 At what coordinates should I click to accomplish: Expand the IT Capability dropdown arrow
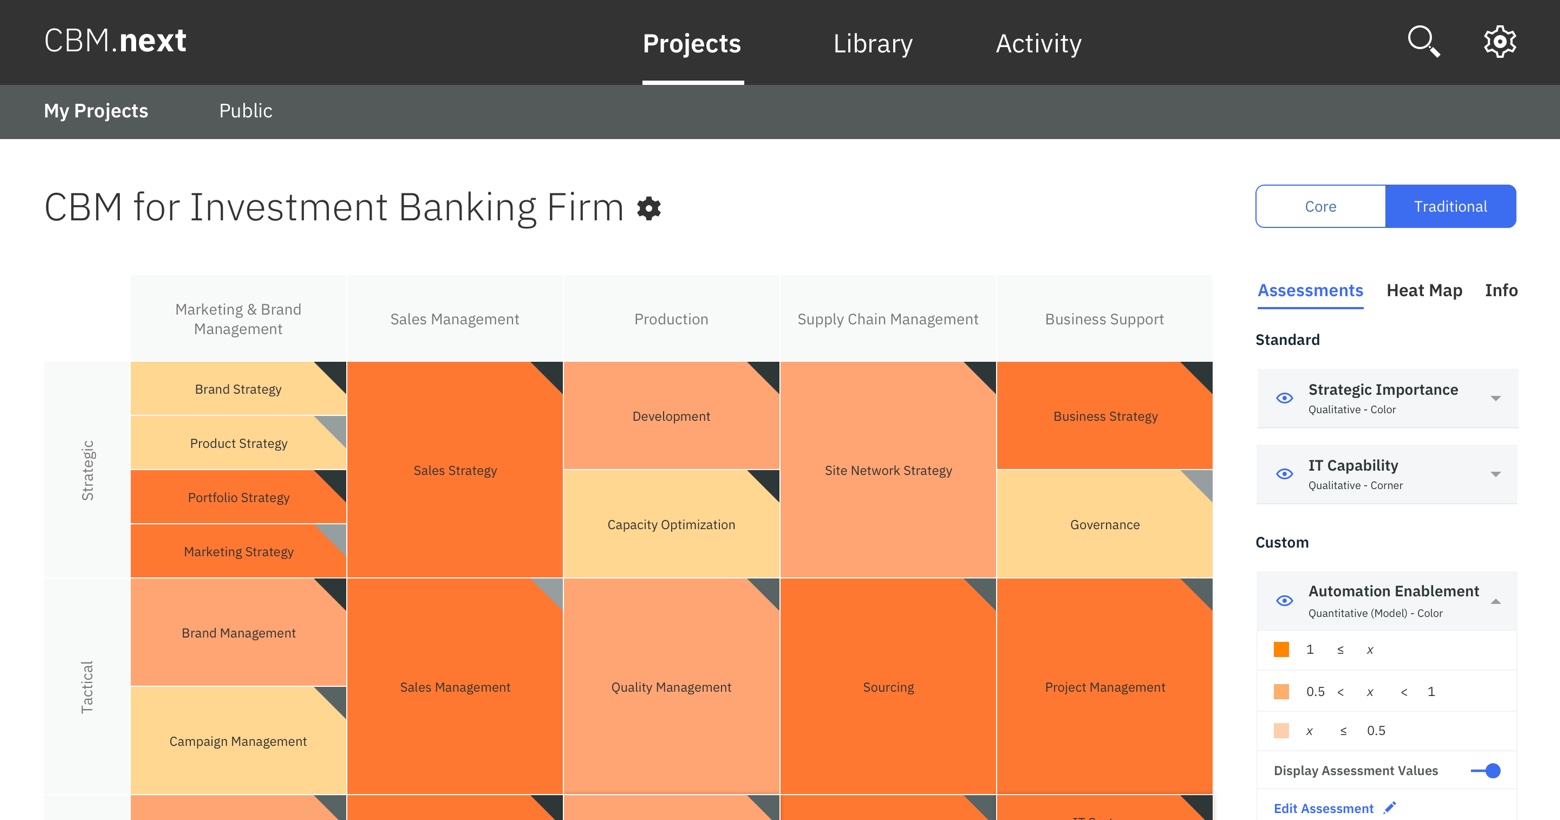[x=1496, y=474]
